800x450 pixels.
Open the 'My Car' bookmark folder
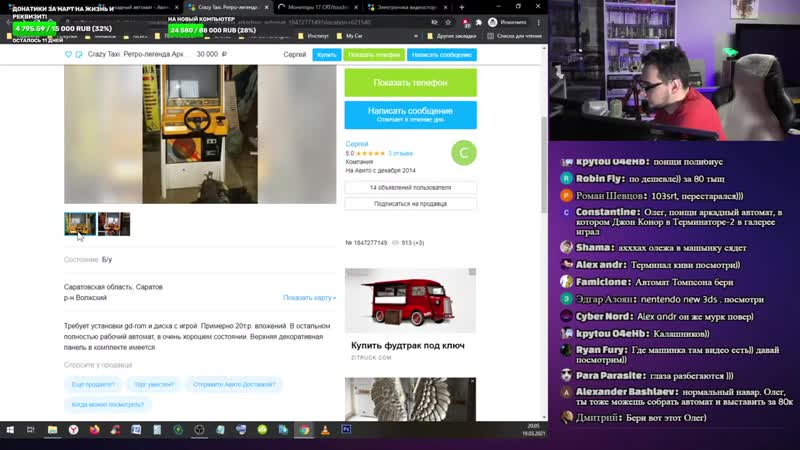pos(350,36)
